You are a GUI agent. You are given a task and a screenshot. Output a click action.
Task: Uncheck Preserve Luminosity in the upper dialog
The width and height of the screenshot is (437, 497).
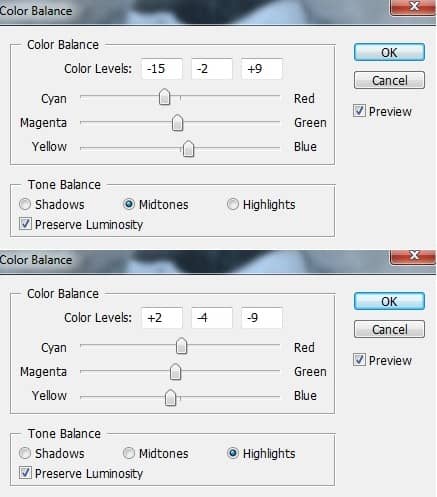pos(25,224)
